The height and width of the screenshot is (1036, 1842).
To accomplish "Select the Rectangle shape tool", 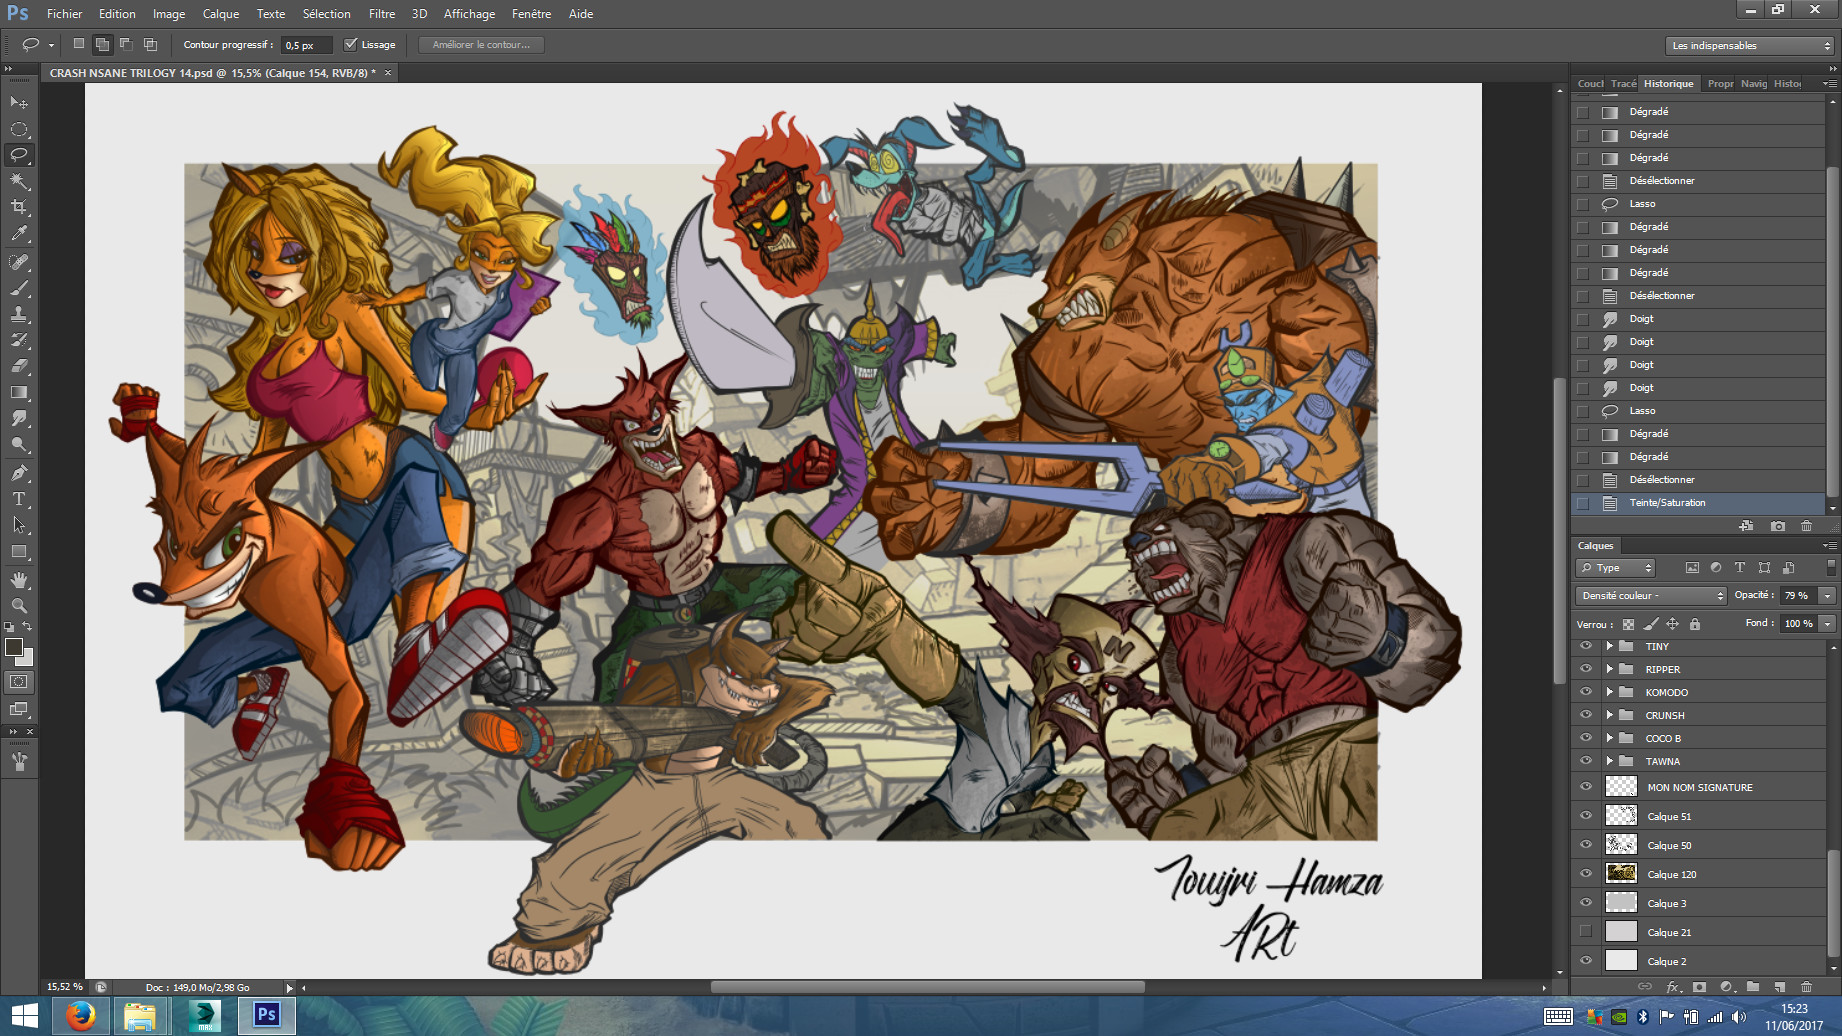I will point(19,551).
